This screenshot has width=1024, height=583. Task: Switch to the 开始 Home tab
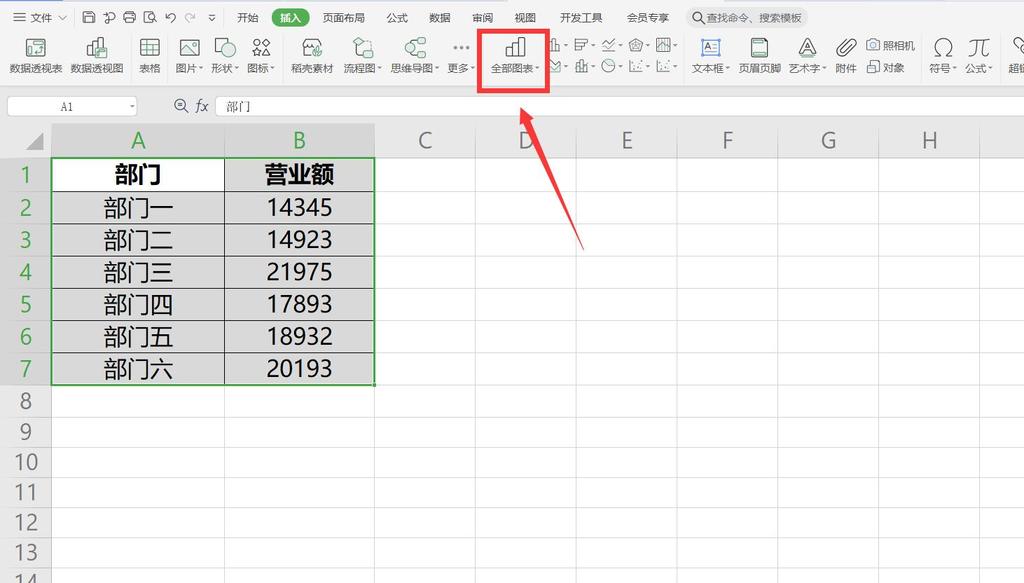pos(248,18)
